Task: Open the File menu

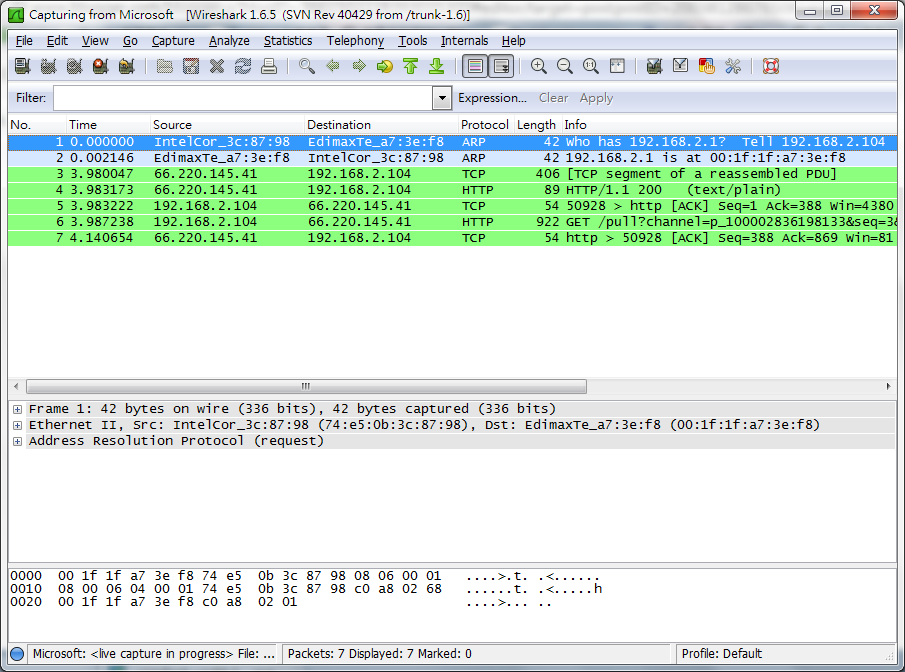Action: [x=24, y=41]
